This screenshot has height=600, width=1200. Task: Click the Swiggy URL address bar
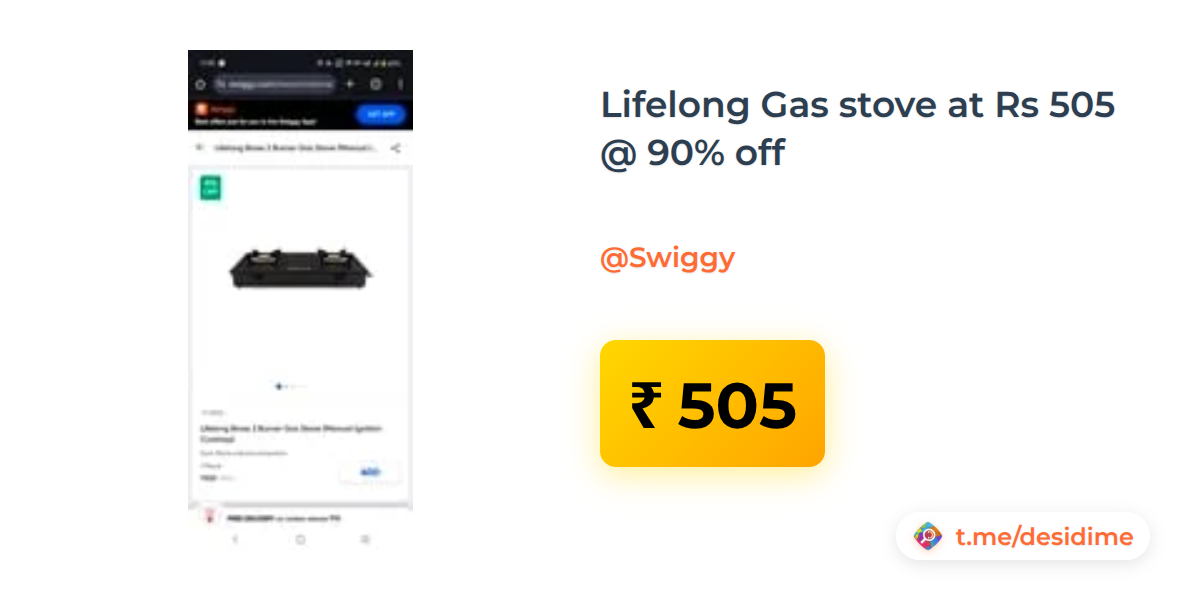[x=275, y=85]
